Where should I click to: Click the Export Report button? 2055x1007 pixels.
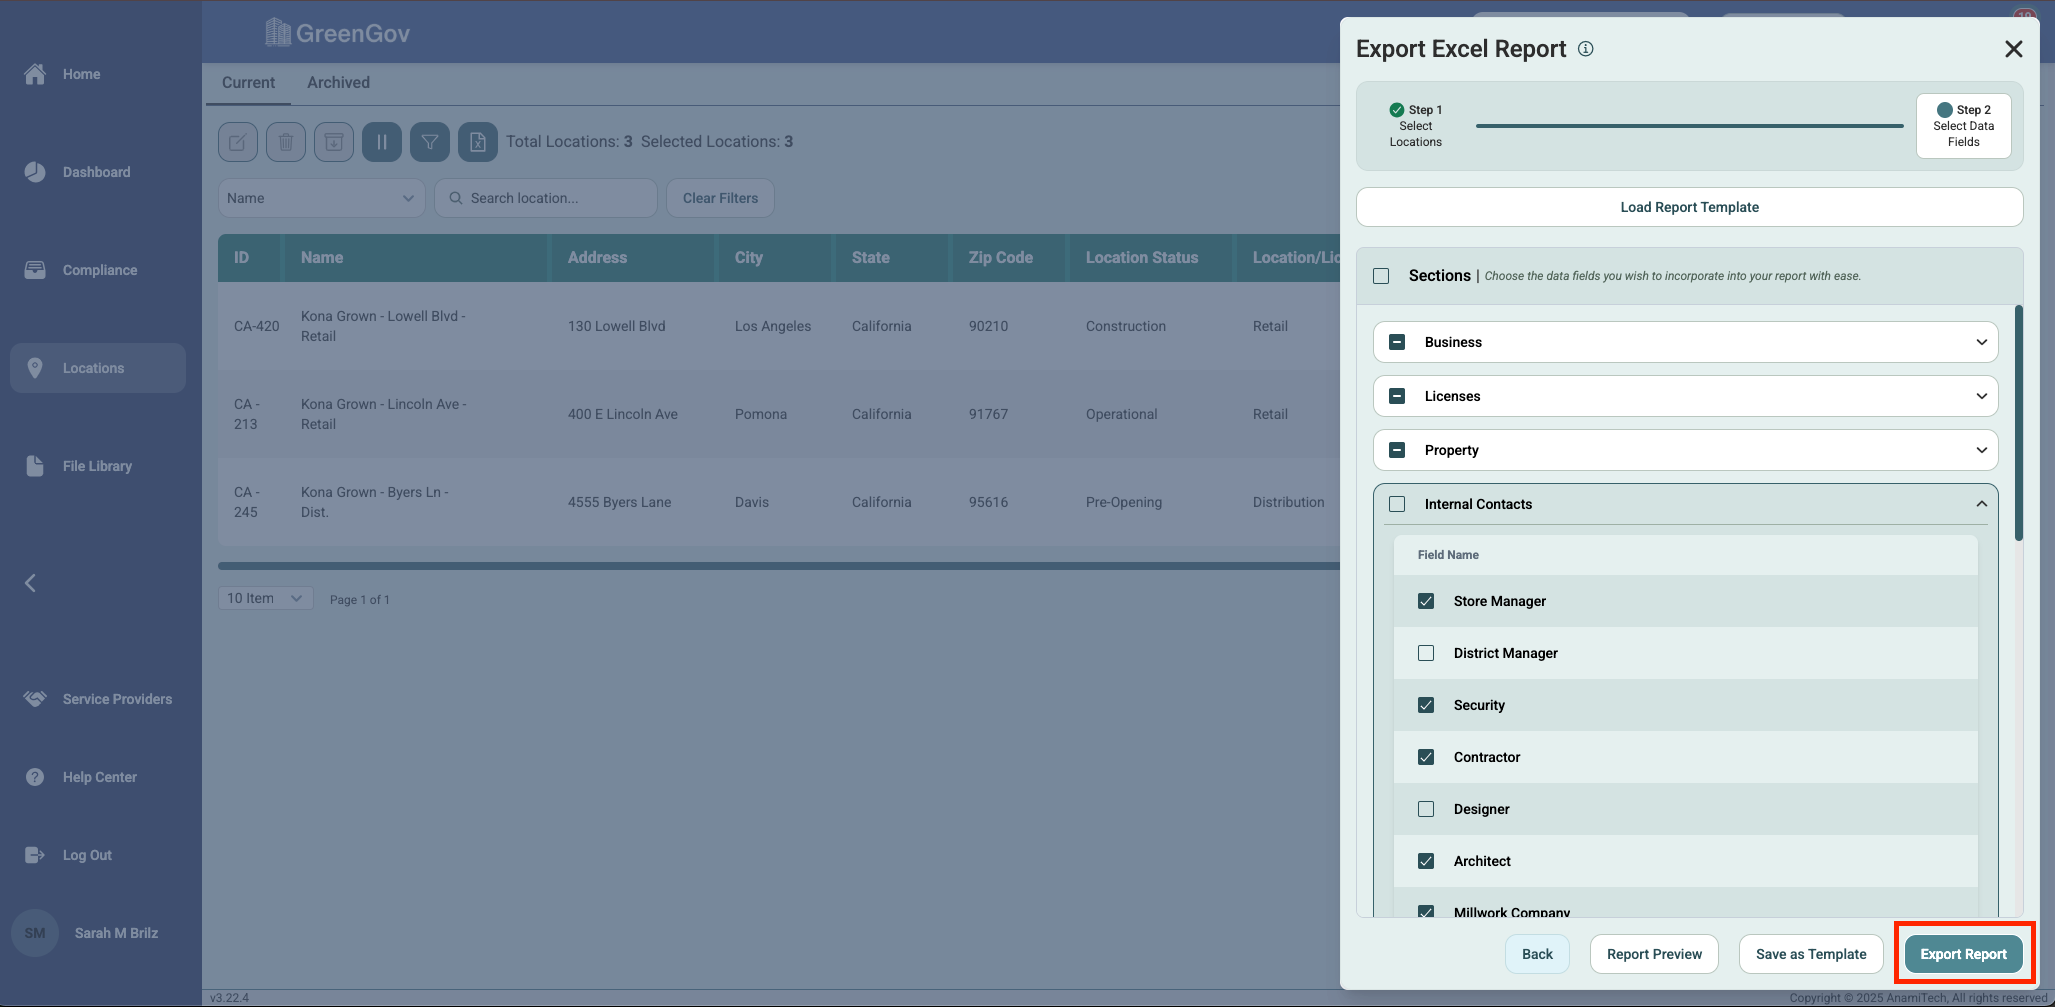(1963, 954)
